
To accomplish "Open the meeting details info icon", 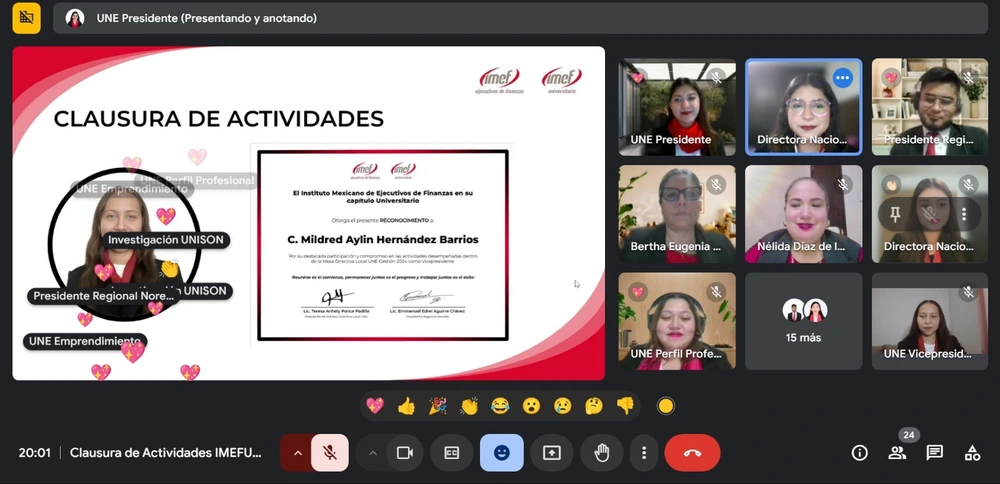I will 859,453.
